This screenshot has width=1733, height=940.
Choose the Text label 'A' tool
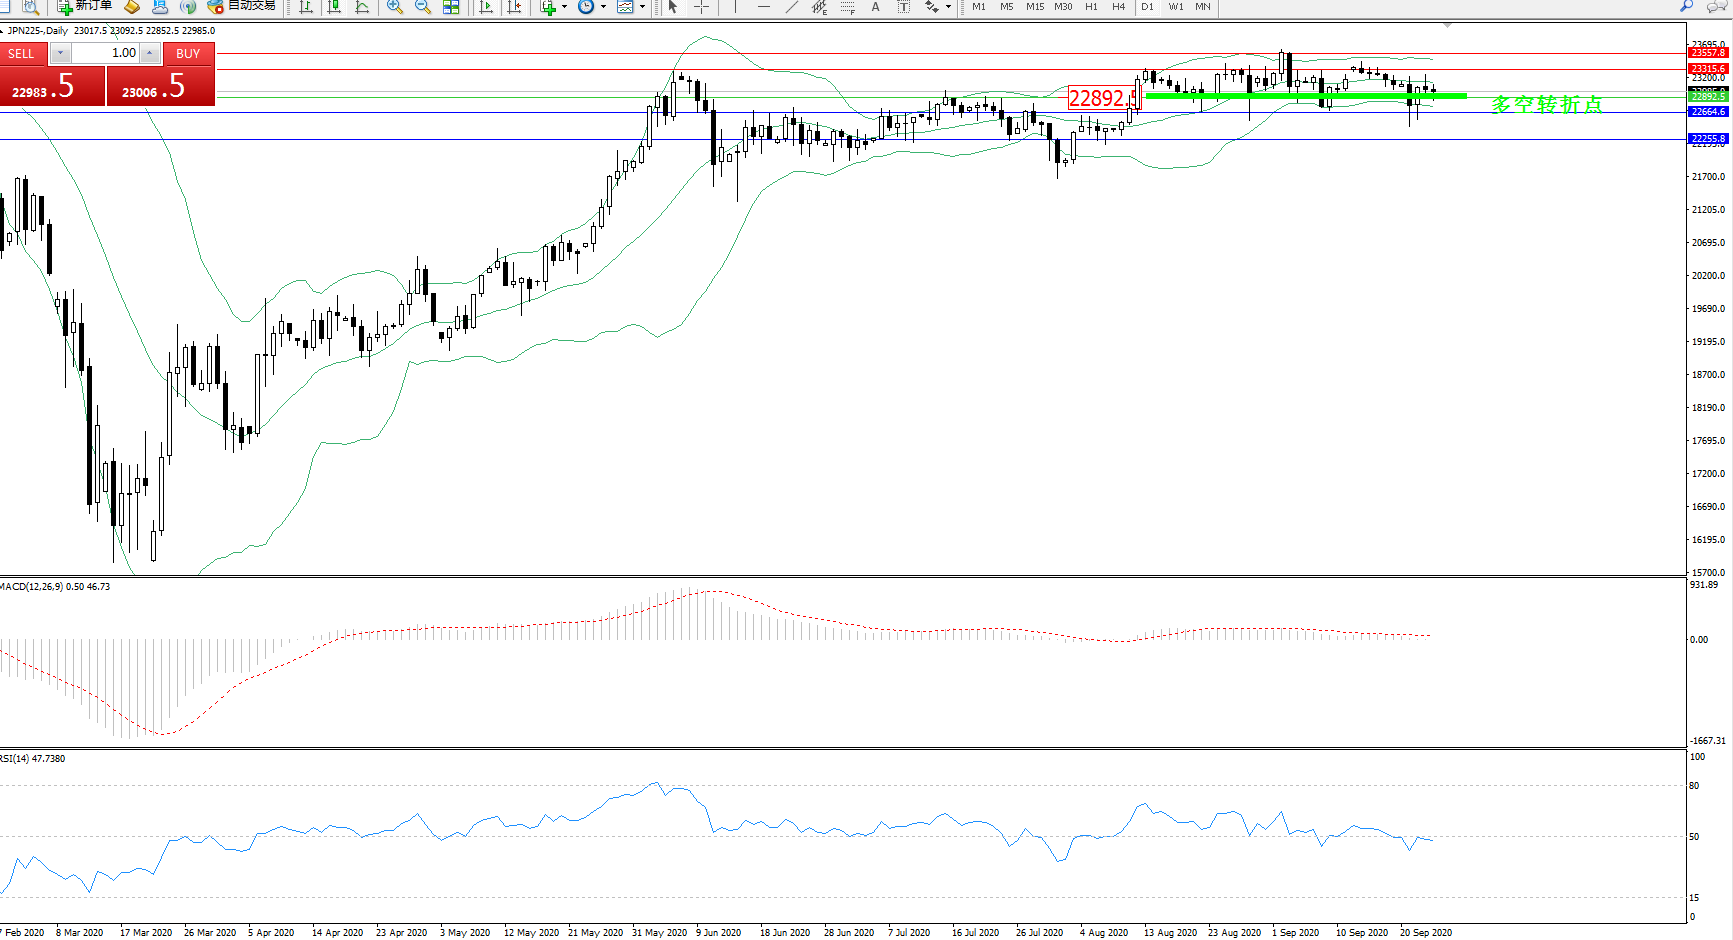click(x=876, y=7)
